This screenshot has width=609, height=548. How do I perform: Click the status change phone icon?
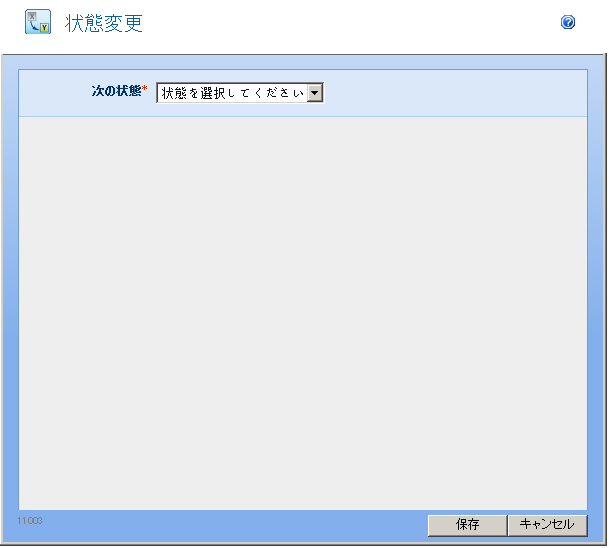click(x=38, y=22)
